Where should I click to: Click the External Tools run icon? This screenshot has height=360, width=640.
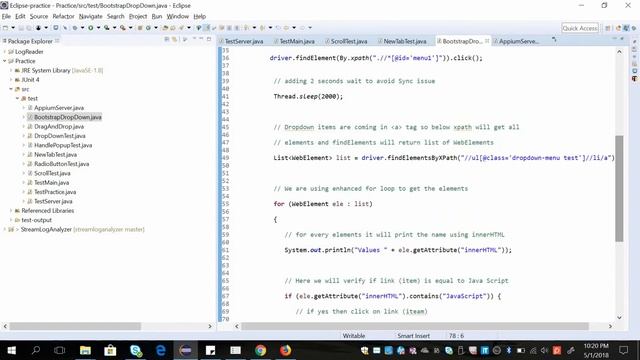pos(122,28)
